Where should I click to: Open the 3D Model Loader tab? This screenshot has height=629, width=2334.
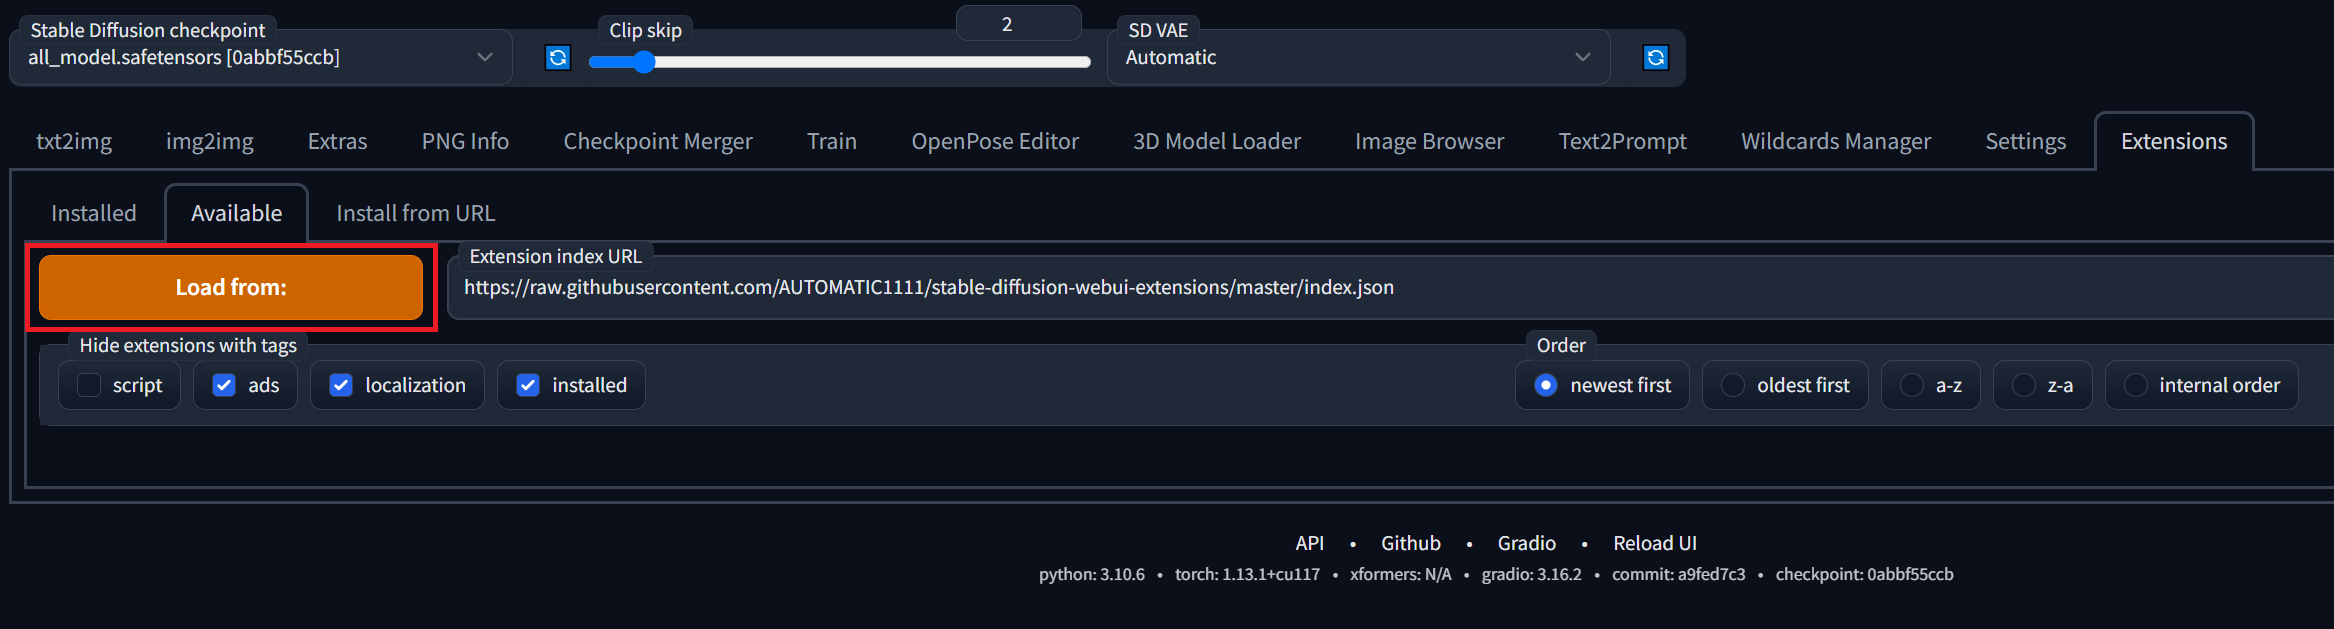pos(1217,141)
